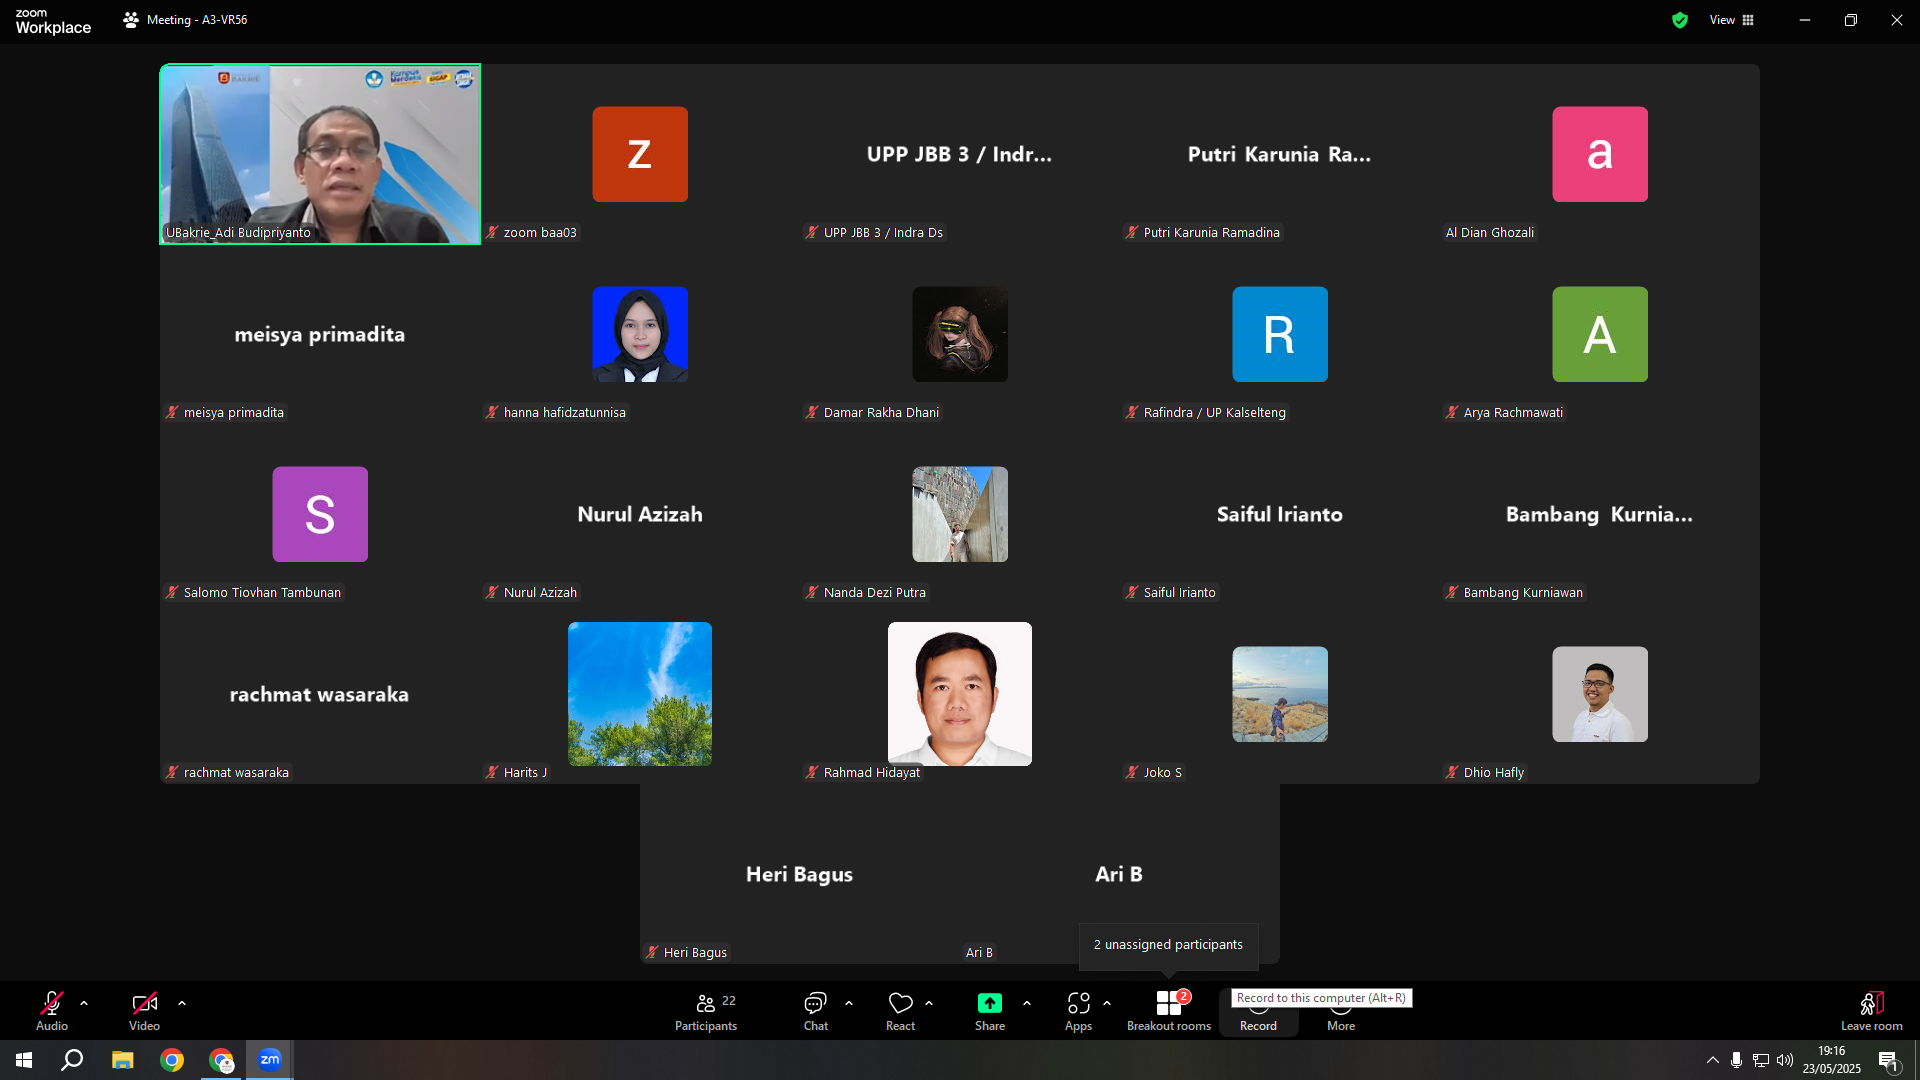Expand share options arrow
Viewport: 1920px width, 1080px height.
click(1027, 1003)
